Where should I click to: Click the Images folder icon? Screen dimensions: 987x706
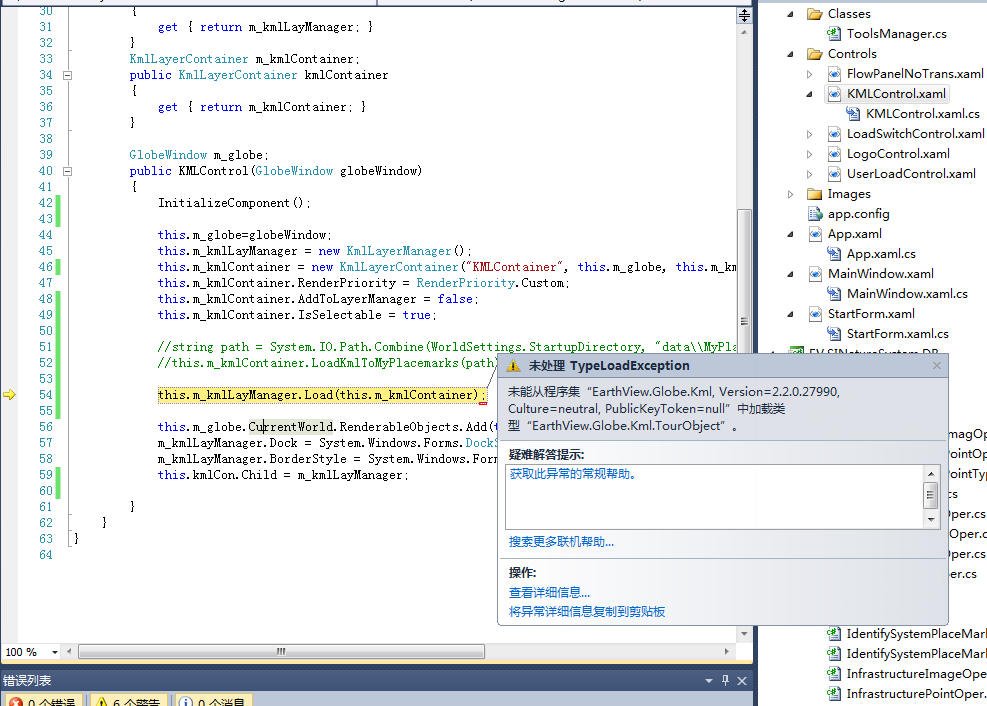[815, 194]
